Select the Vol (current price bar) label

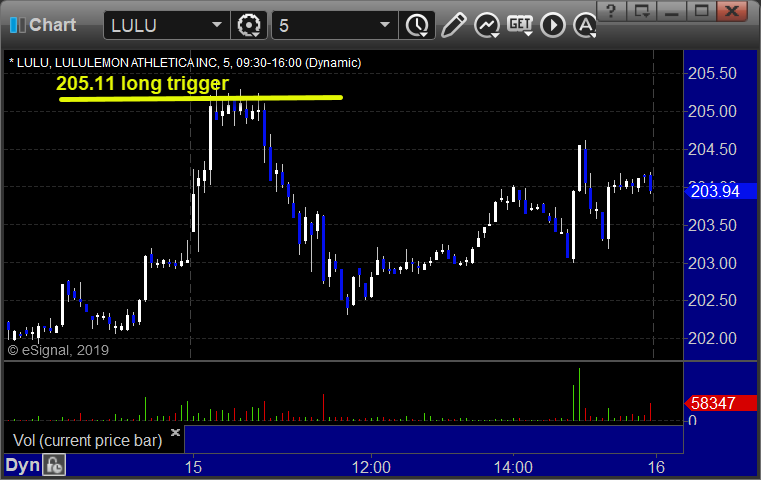pyautogui.click(x=87, y=441)
